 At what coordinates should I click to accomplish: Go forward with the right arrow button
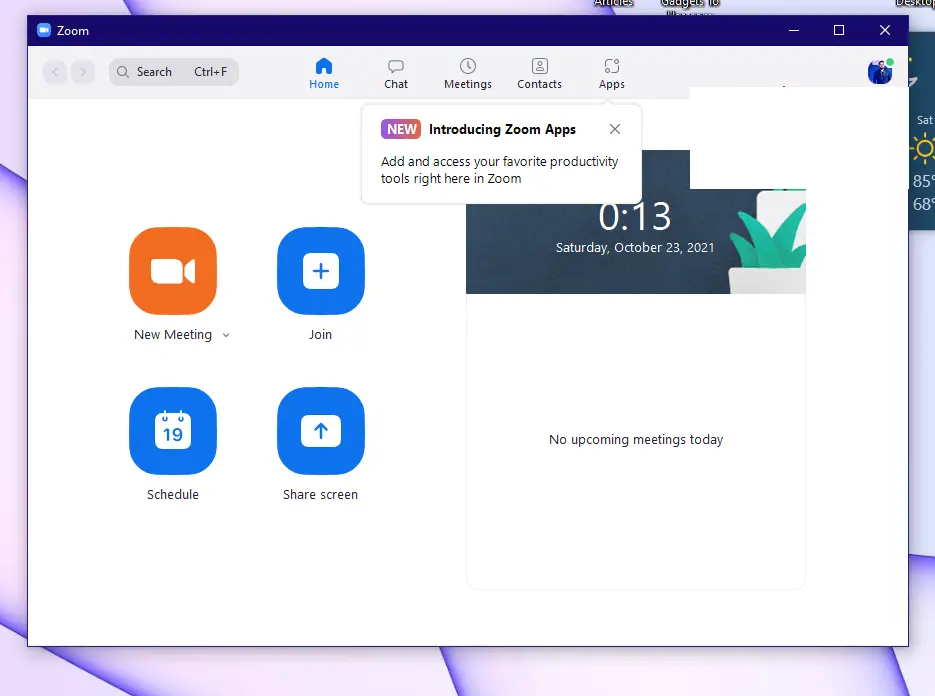(83, 72)
